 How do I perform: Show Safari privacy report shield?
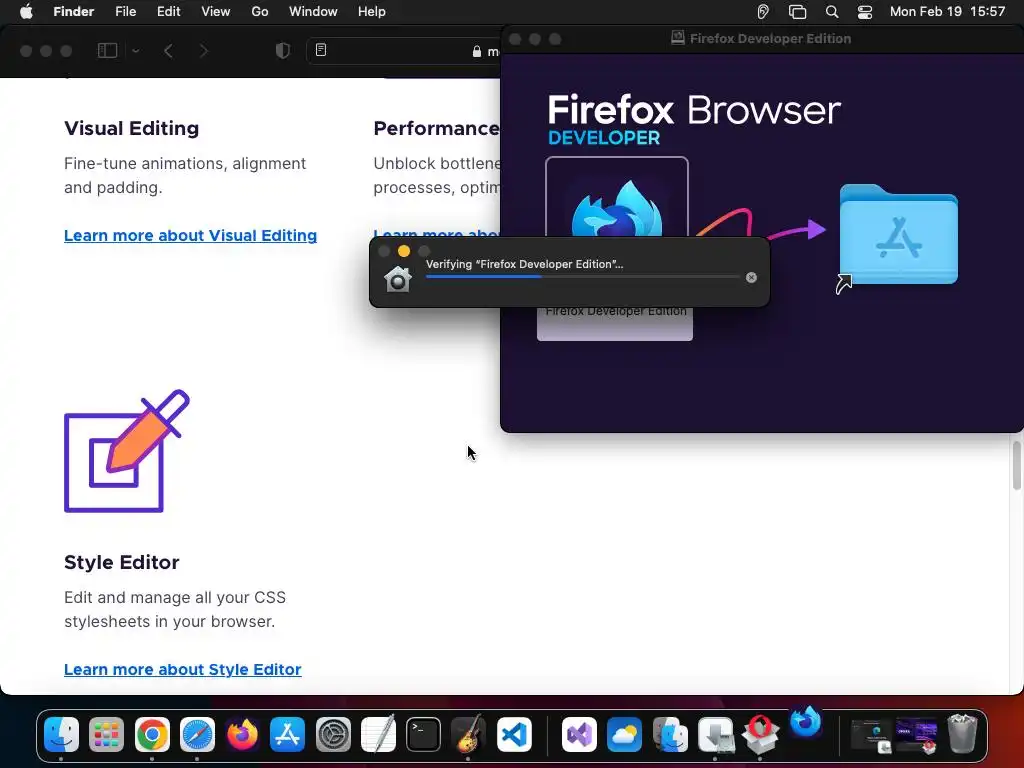(x=283, y=50)
